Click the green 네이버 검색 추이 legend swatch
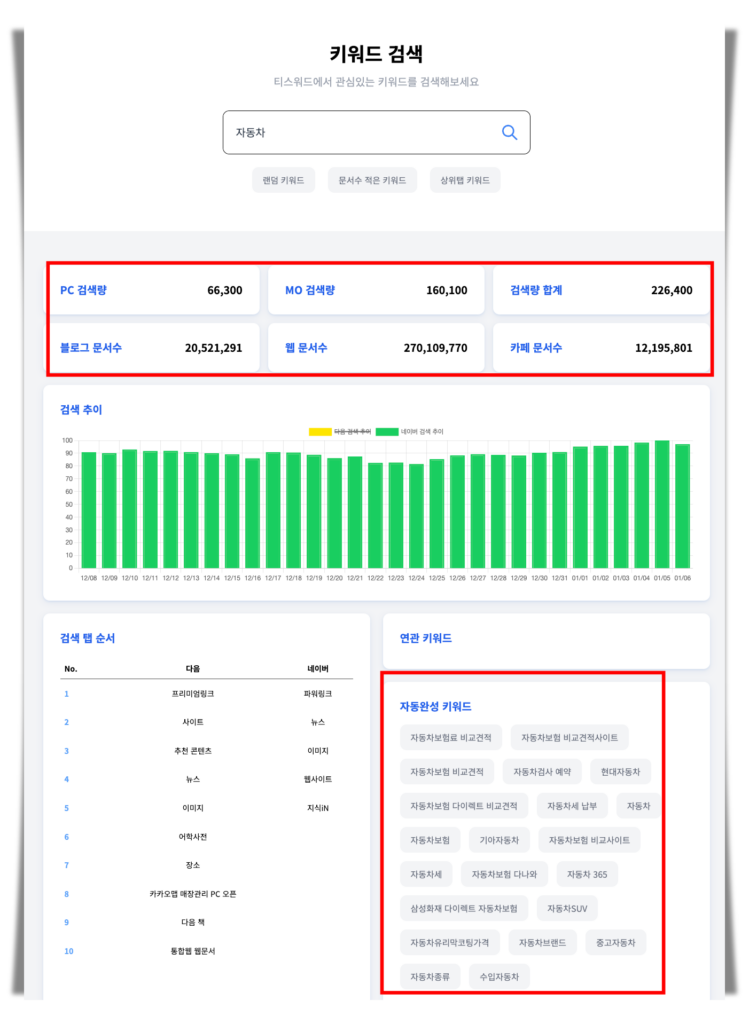749x1024 pixels. [x=387, y=432]
